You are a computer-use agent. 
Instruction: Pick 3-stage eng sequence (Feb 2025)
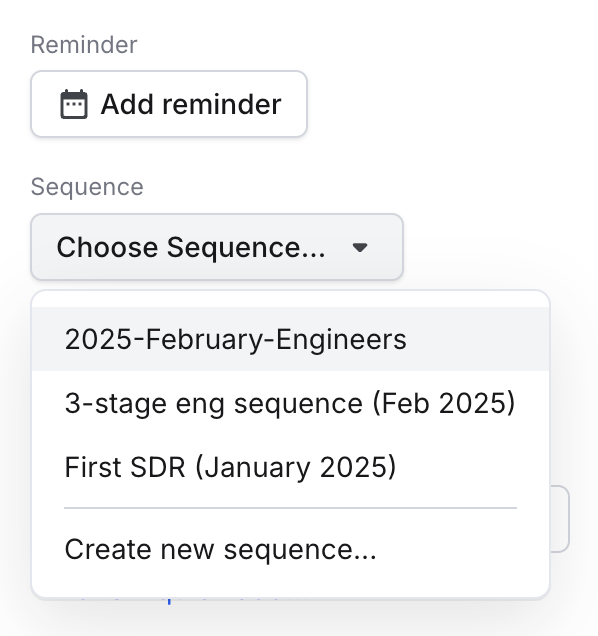coord(290,403)
